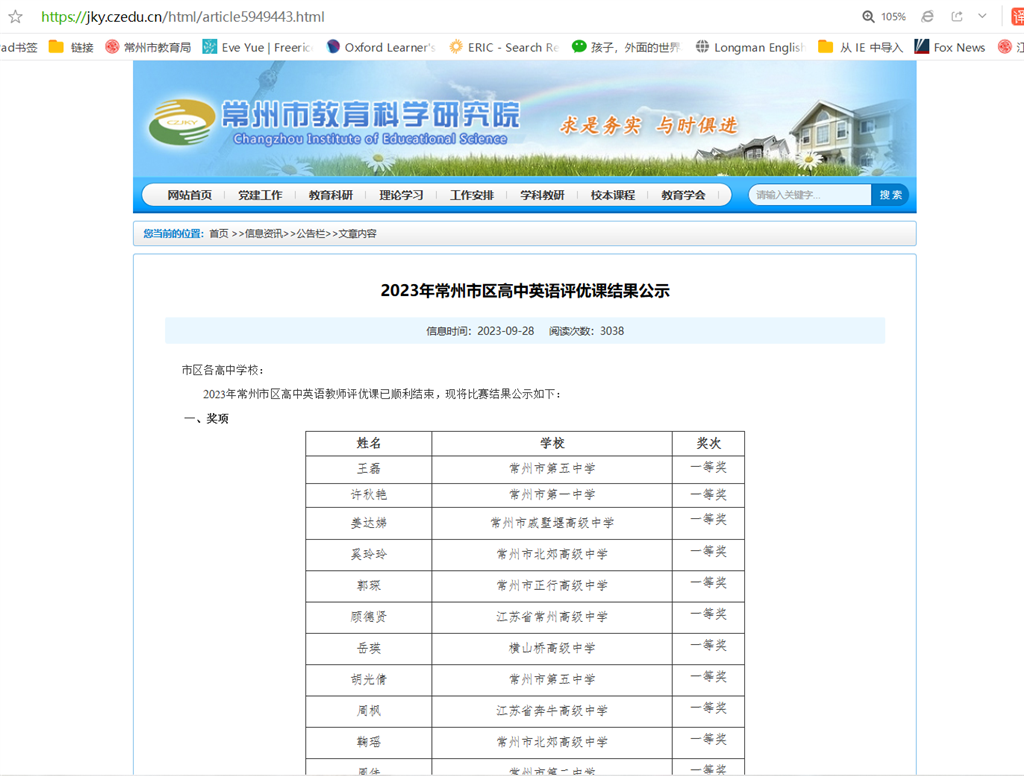Click the cell 江苏省奔牛高级中学
Viewport: 1024px width, 776px height.
(552, 711)
